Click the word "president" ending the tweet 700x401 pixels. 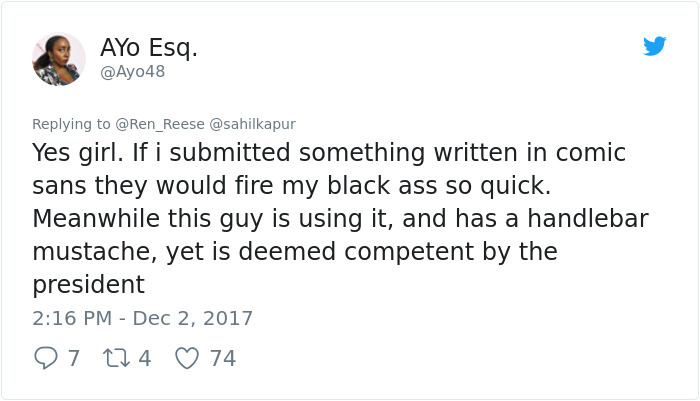89,284
